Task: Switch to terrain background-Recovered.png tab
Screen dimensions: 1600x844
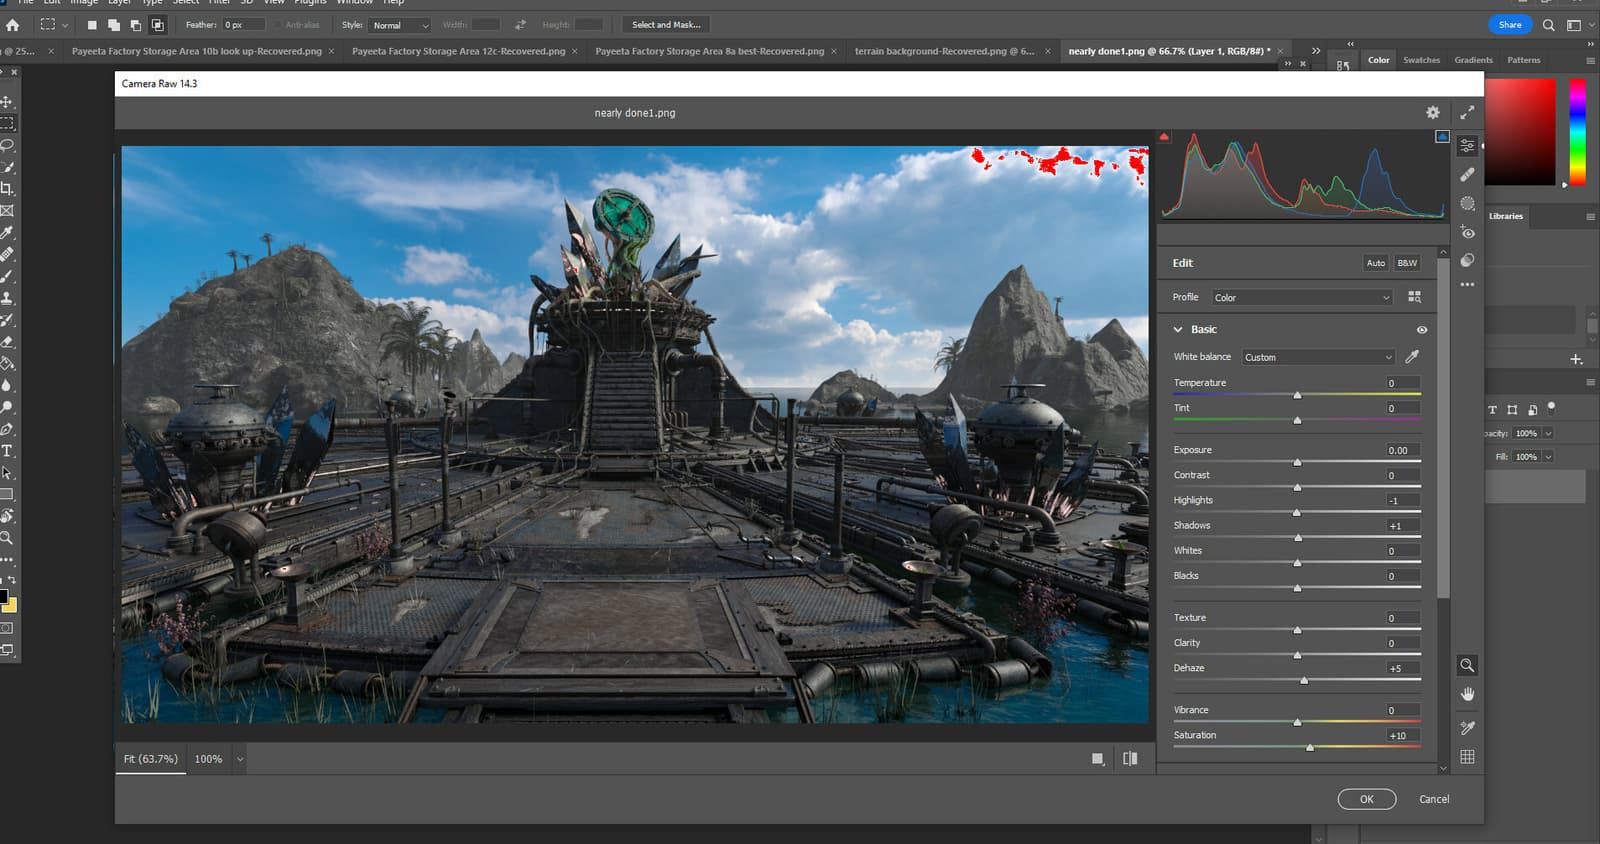Action: tap(944, 51)
